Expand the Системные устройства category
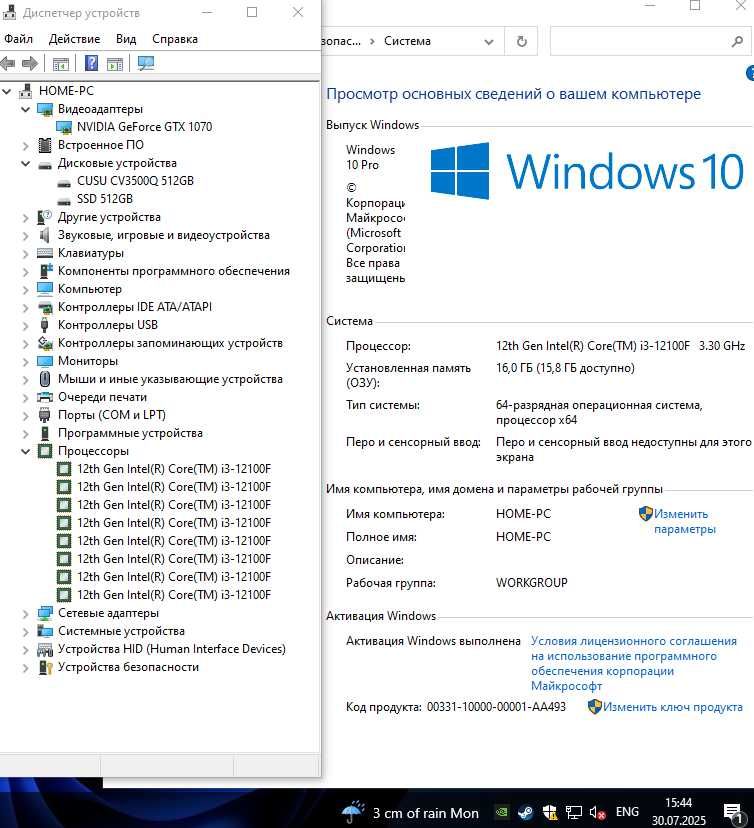 pos(25,632)
